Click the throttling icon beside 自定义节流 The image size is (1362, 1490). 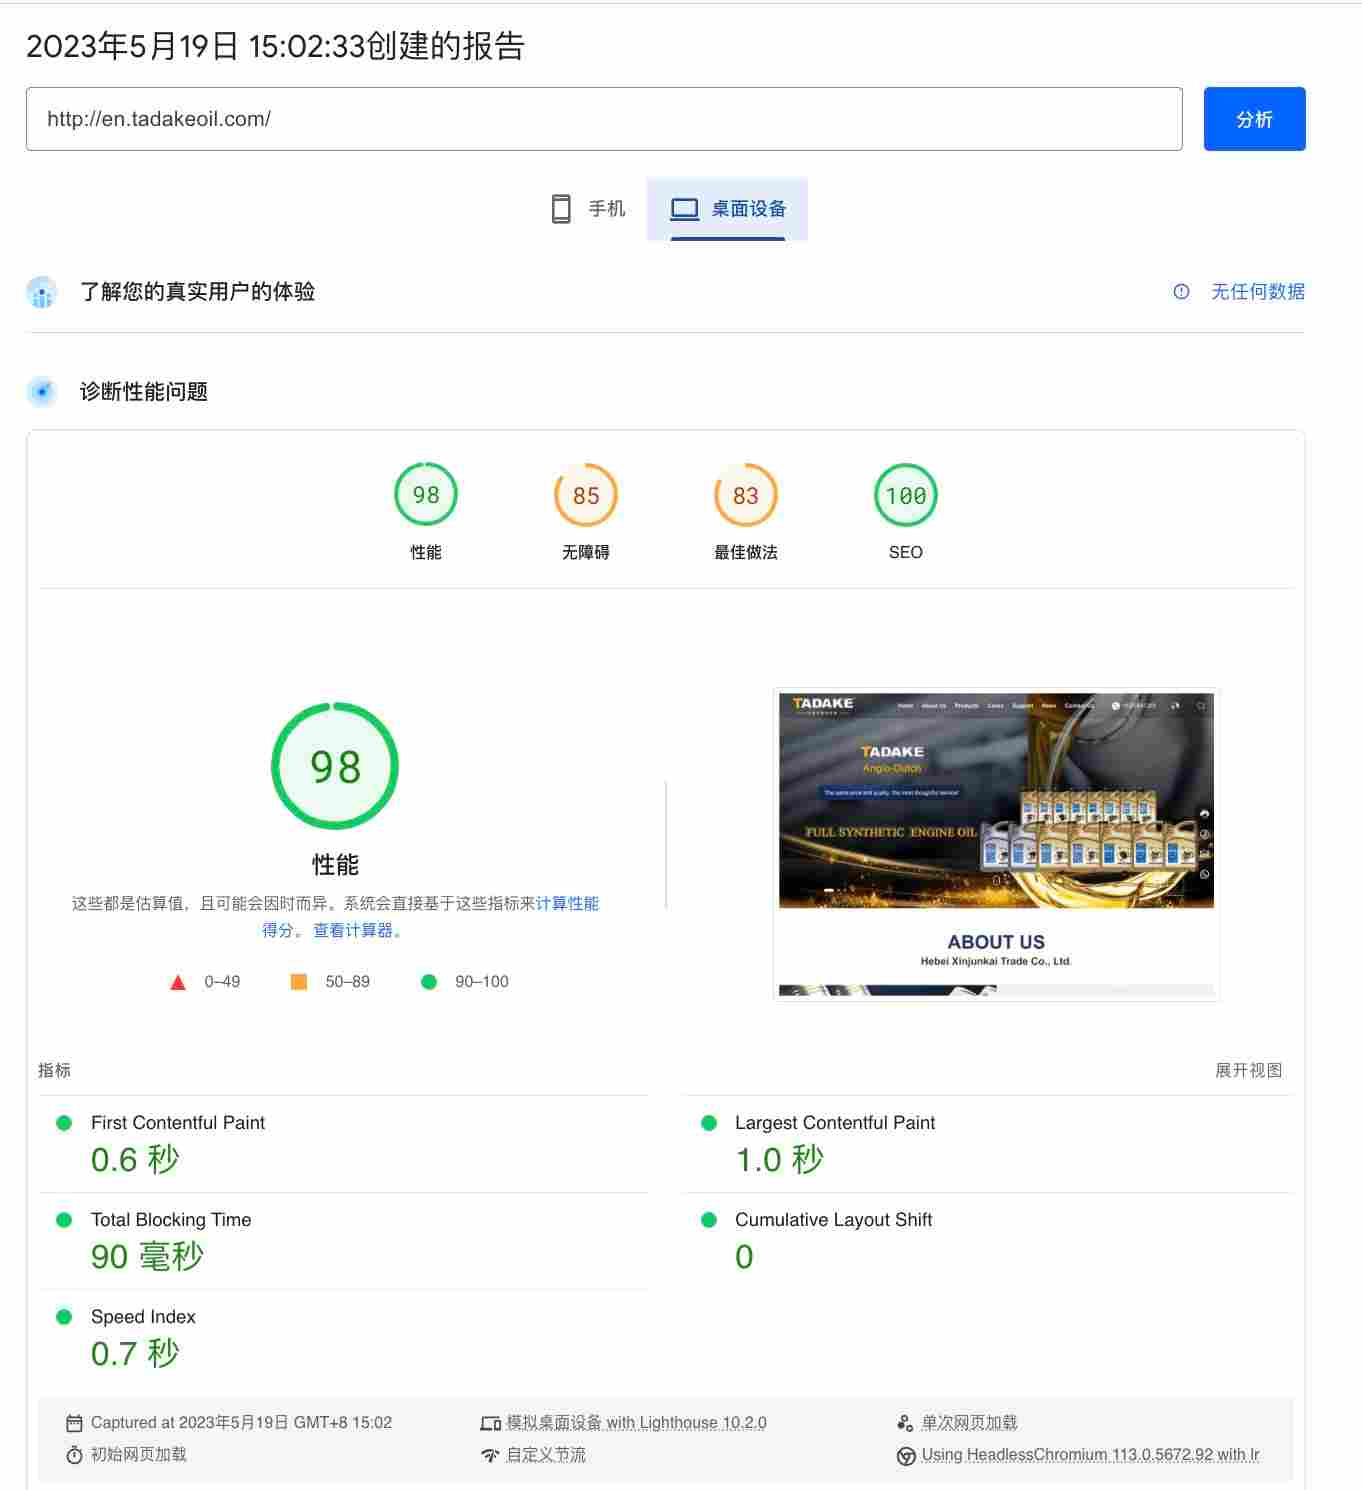489,1455
